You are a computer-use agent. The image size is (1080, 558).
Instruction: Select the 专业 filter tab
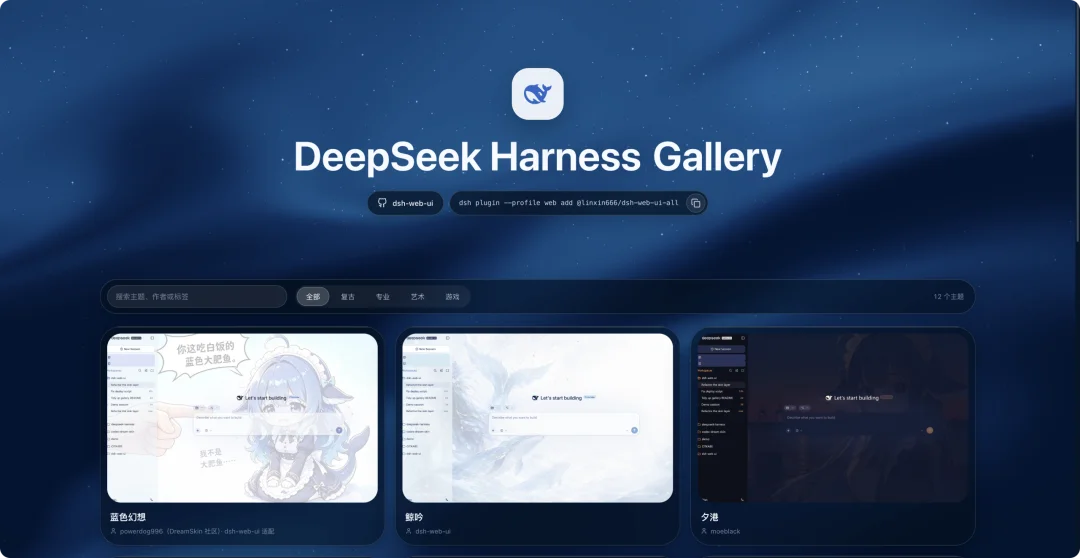click(383, 297)
